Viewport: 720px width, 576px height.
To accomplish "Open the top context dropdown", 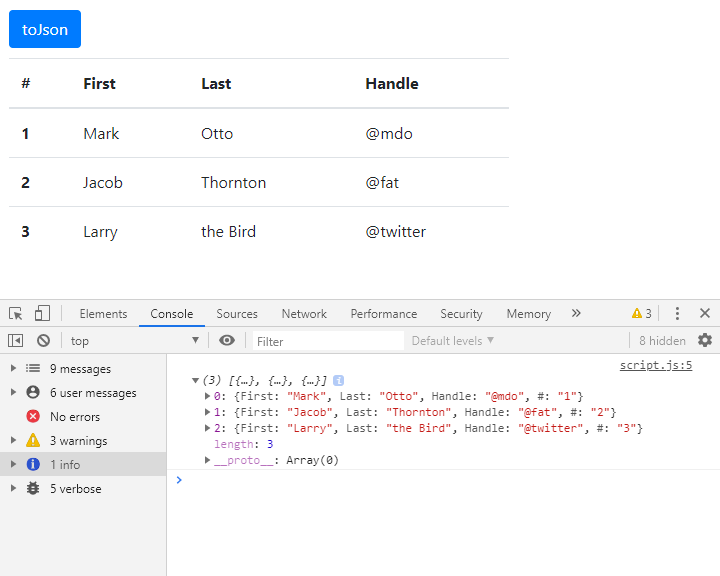I will click(x=135, y=341).
